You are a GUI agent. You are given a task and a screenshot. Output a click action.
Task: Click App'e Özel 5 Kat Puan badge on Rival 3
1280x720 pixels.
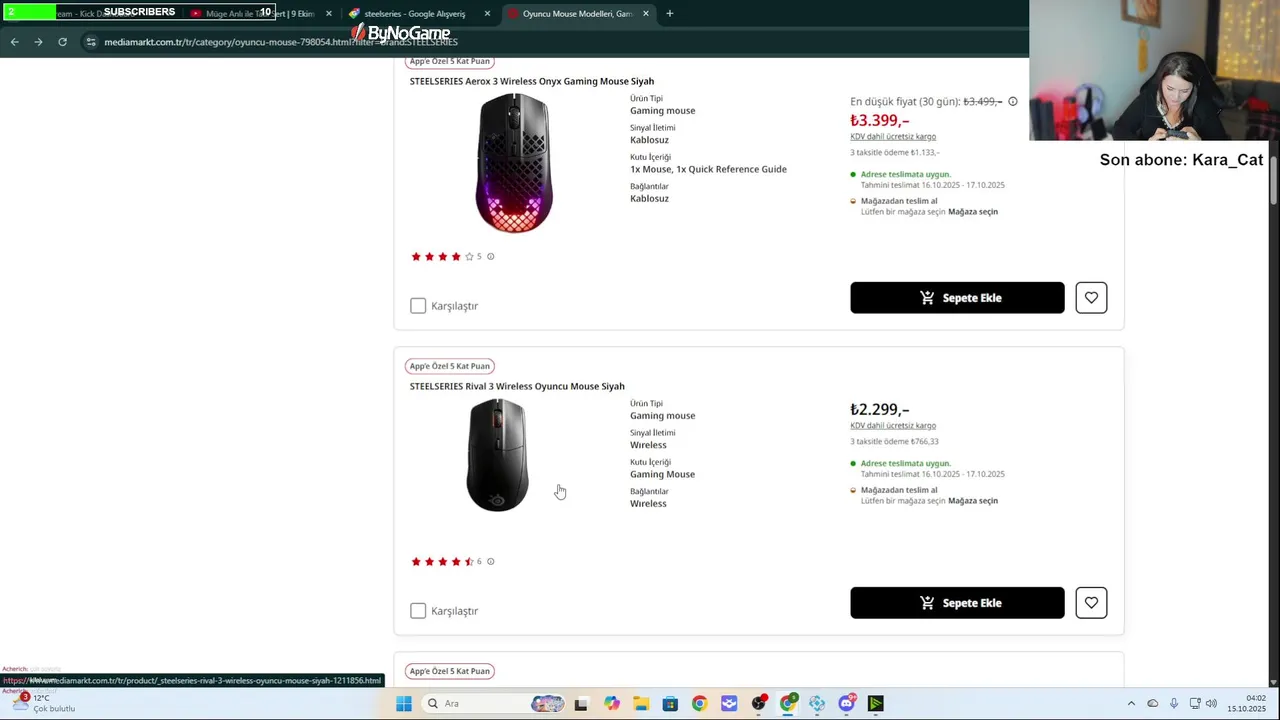(x=450, y=366)
